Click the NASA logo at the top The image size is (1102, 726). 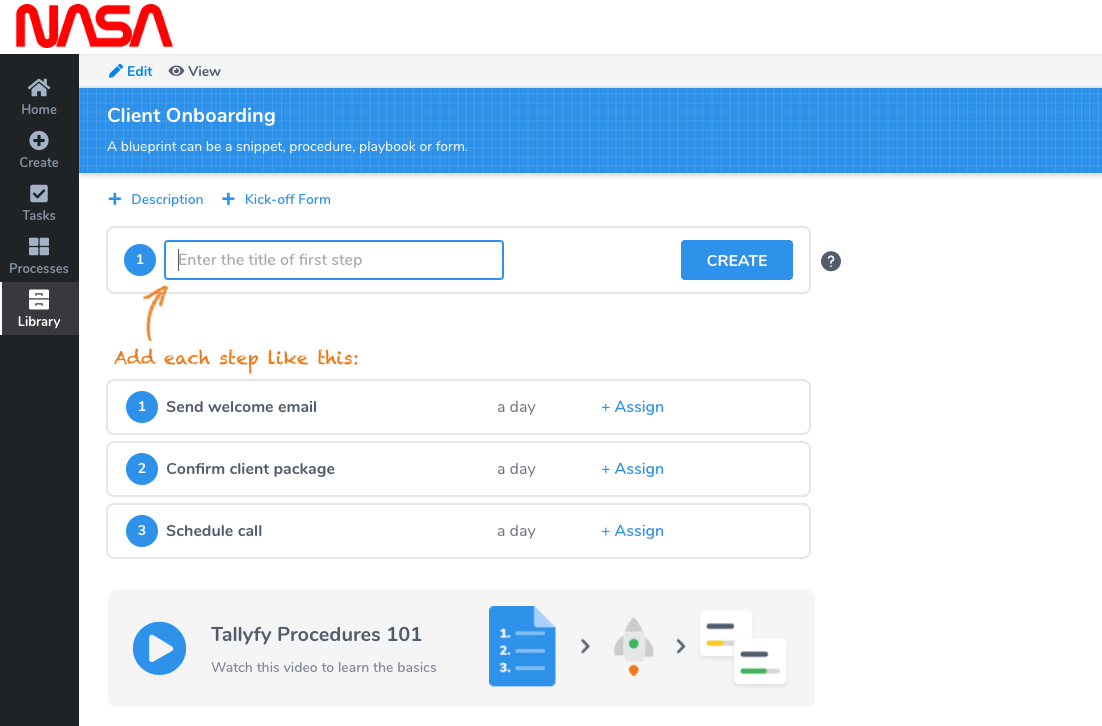pos(92,26)
